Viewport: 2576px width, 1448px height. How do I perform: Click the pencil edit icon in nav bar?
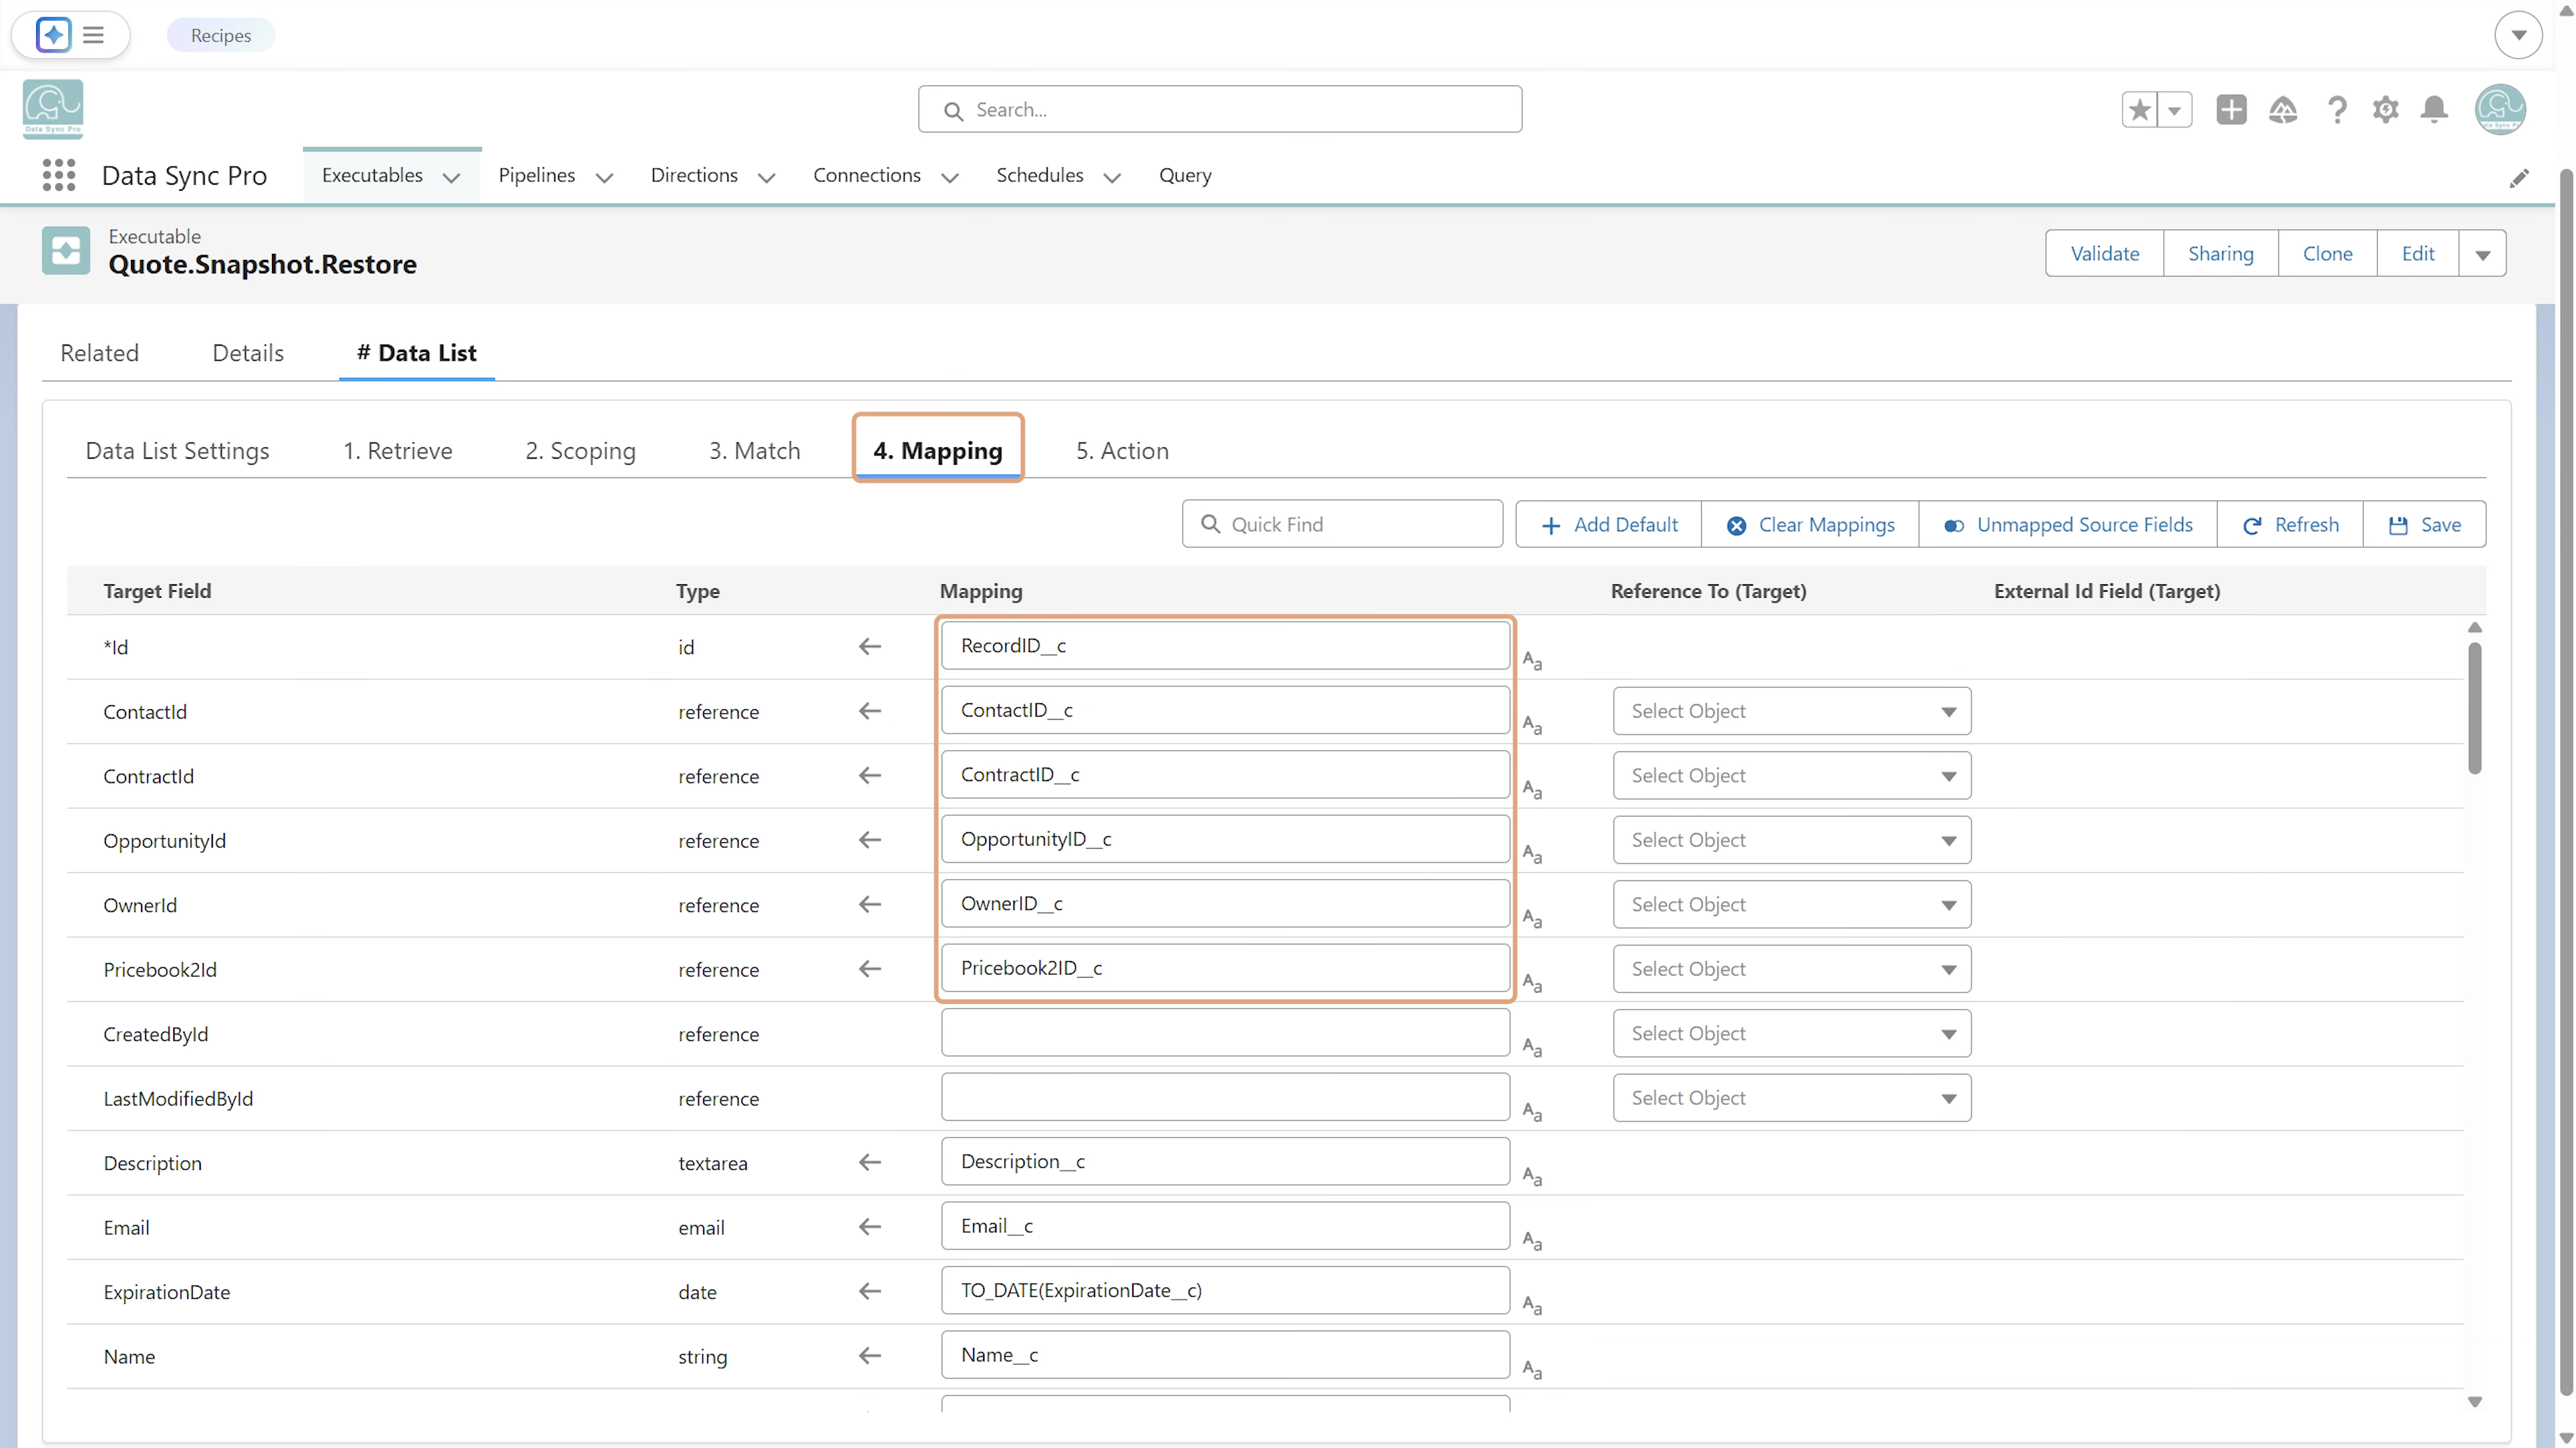pos(2518,178)
